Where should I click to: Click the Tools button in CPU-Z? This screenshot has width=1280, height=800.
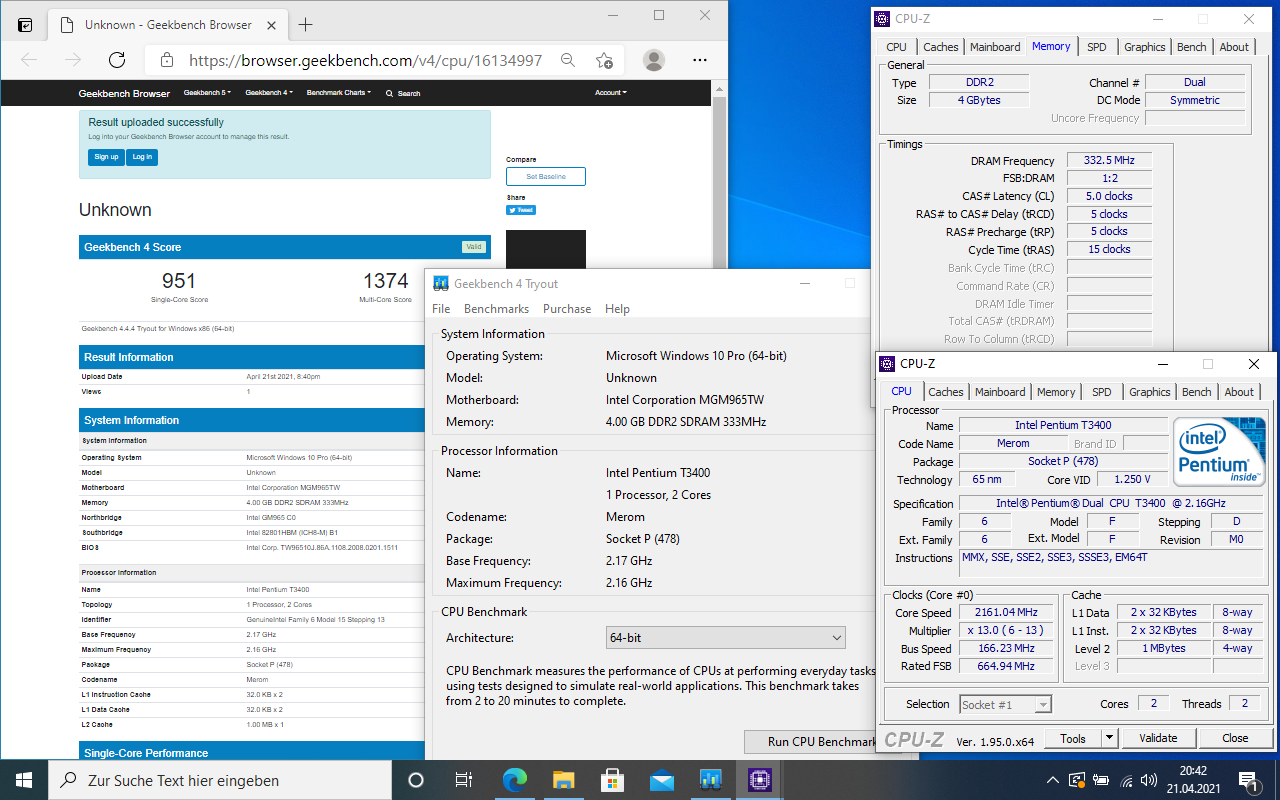click(x=1073, y=738)
